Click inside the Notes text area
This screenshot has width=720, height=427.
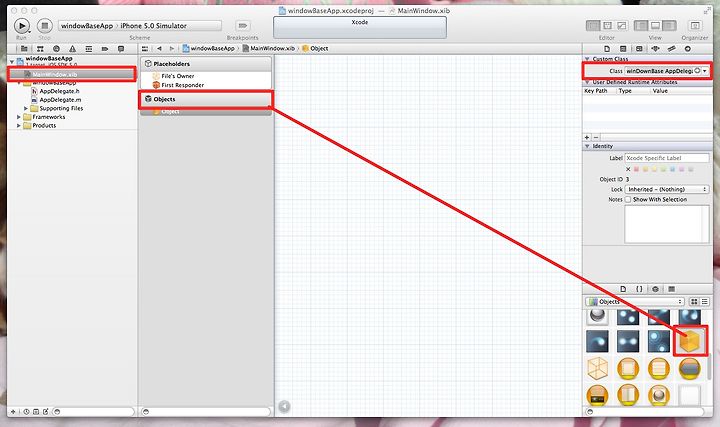tap(667, 224)
